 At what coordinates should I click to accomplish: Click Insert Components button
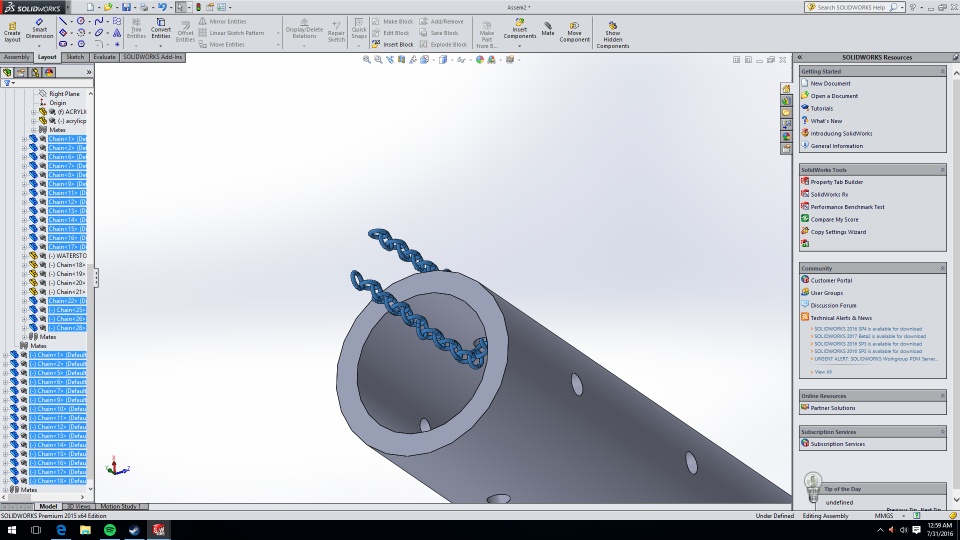tap(519, 29)
